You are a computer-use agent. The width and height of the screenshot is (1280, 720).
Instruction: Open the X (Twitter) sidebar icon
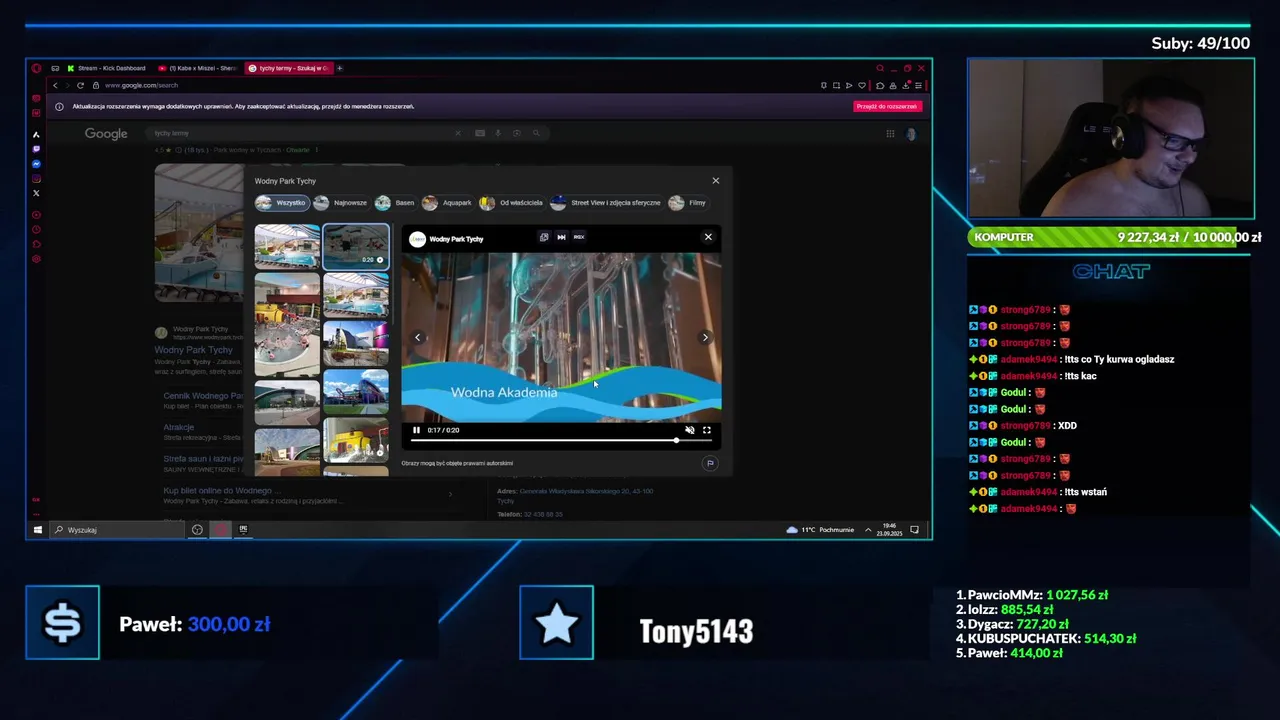[36, 193]
